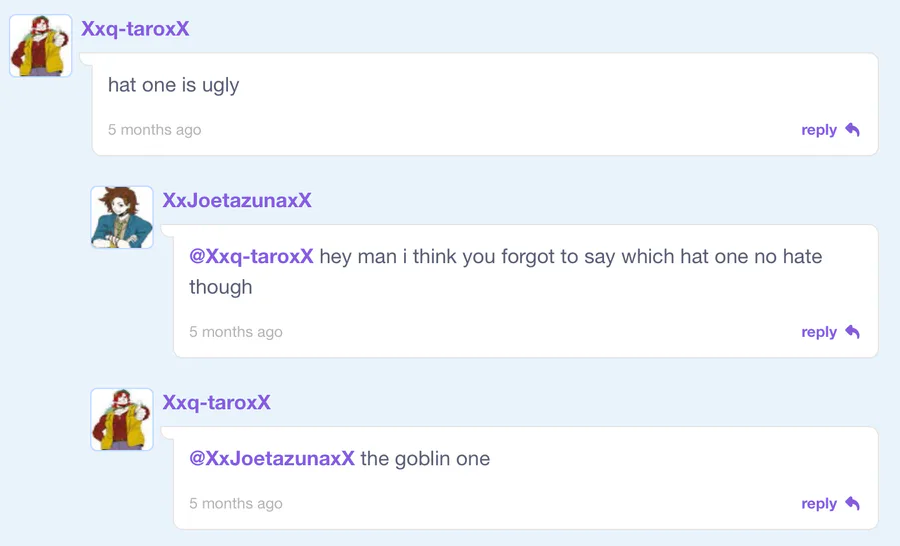This screenshot has height=546, width=900.
Task: Click reply arrow icon on XxJoetazunaxX's comment
Action: (x=852, y=332)
